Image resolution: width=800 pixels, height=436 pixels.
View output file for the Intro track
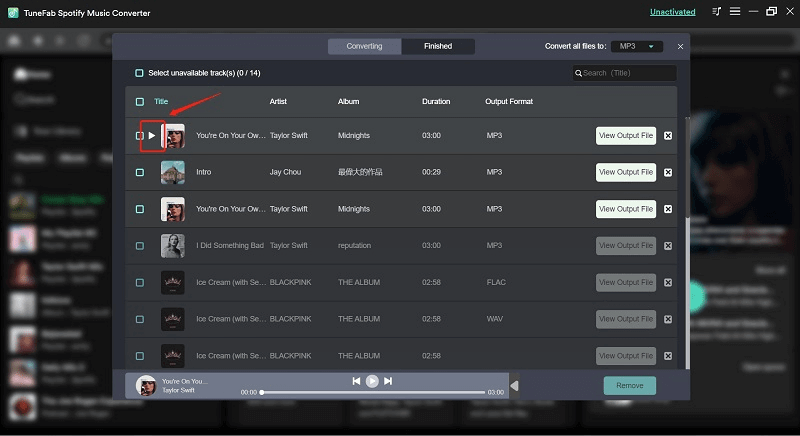click(x=626, y=172)
